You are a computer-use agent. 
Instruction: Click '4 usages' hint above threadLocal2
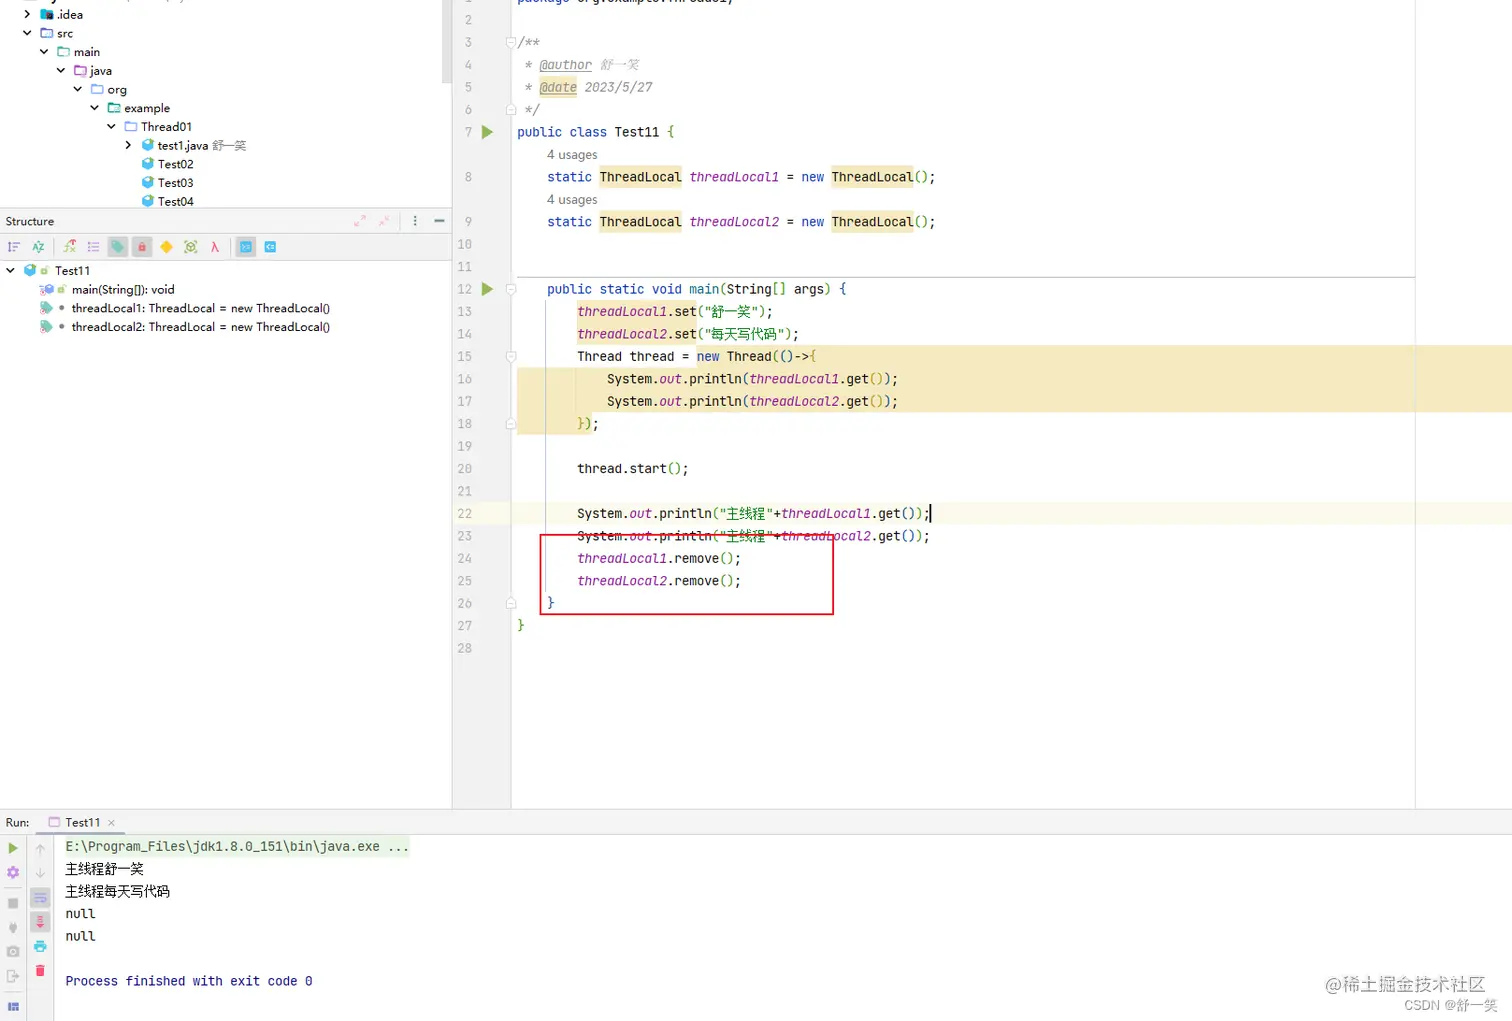click(572, 200)
